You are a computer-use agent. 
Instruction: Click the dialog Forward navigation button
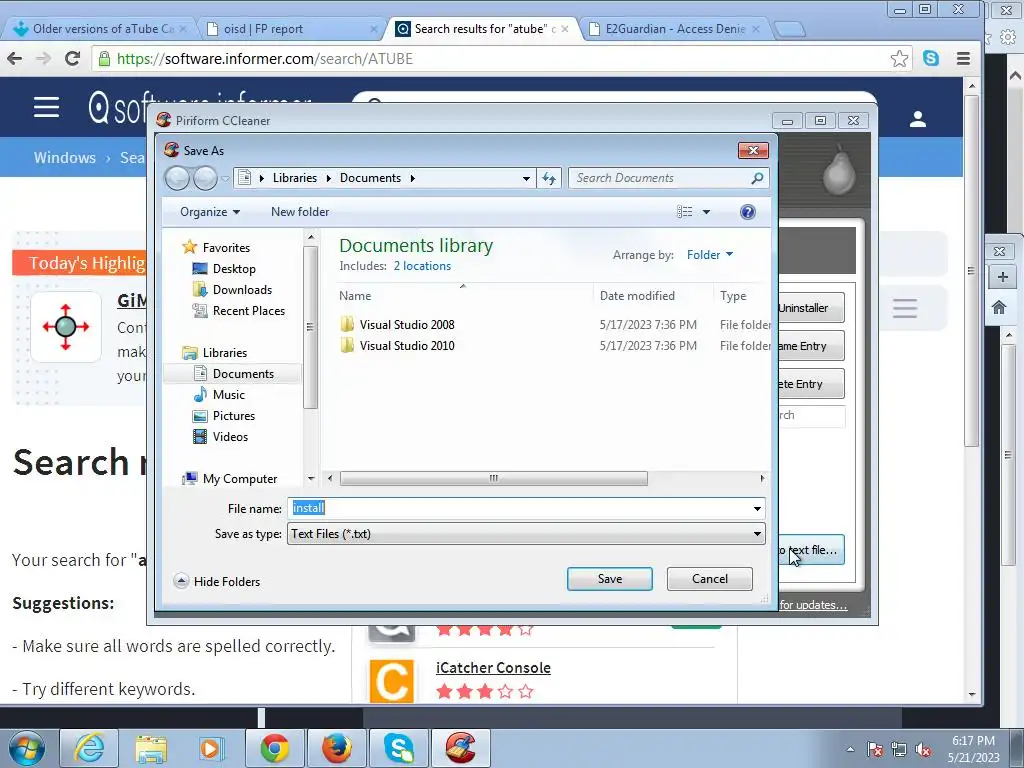(205, 178)
